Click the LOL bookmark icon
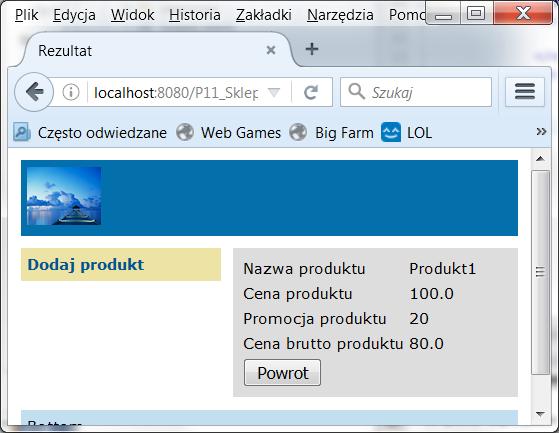559x433 pixels. click(x=391, y=132)
